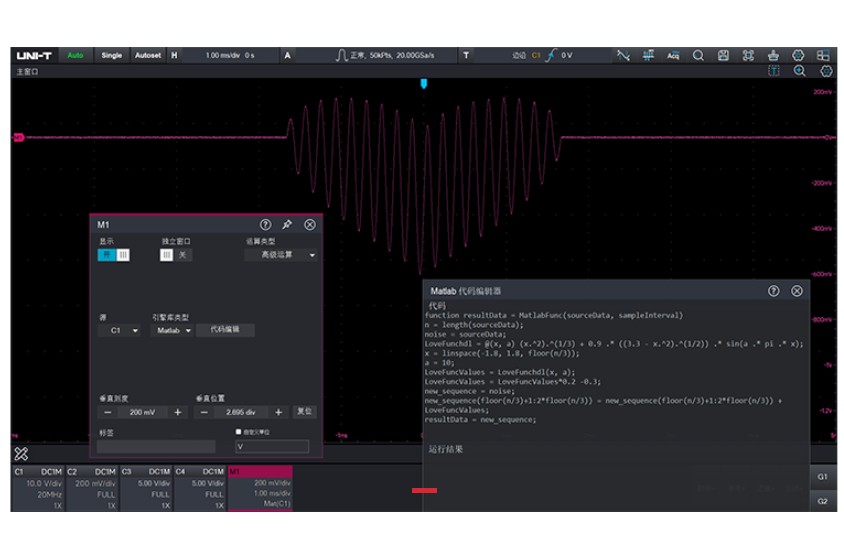Select the C2 channel tab
The image size is (844, 541).
point(92,487)
